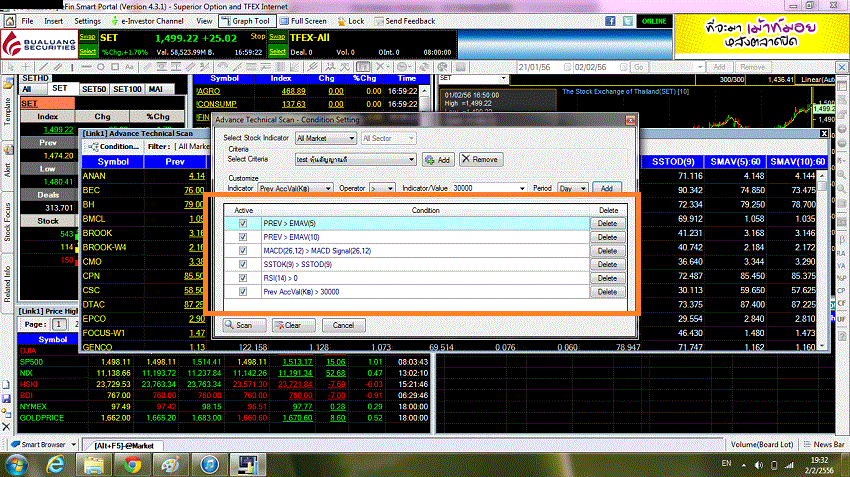Launch Google Chrome from taskbar
The image size is (850, 477).
pos(132,465)
